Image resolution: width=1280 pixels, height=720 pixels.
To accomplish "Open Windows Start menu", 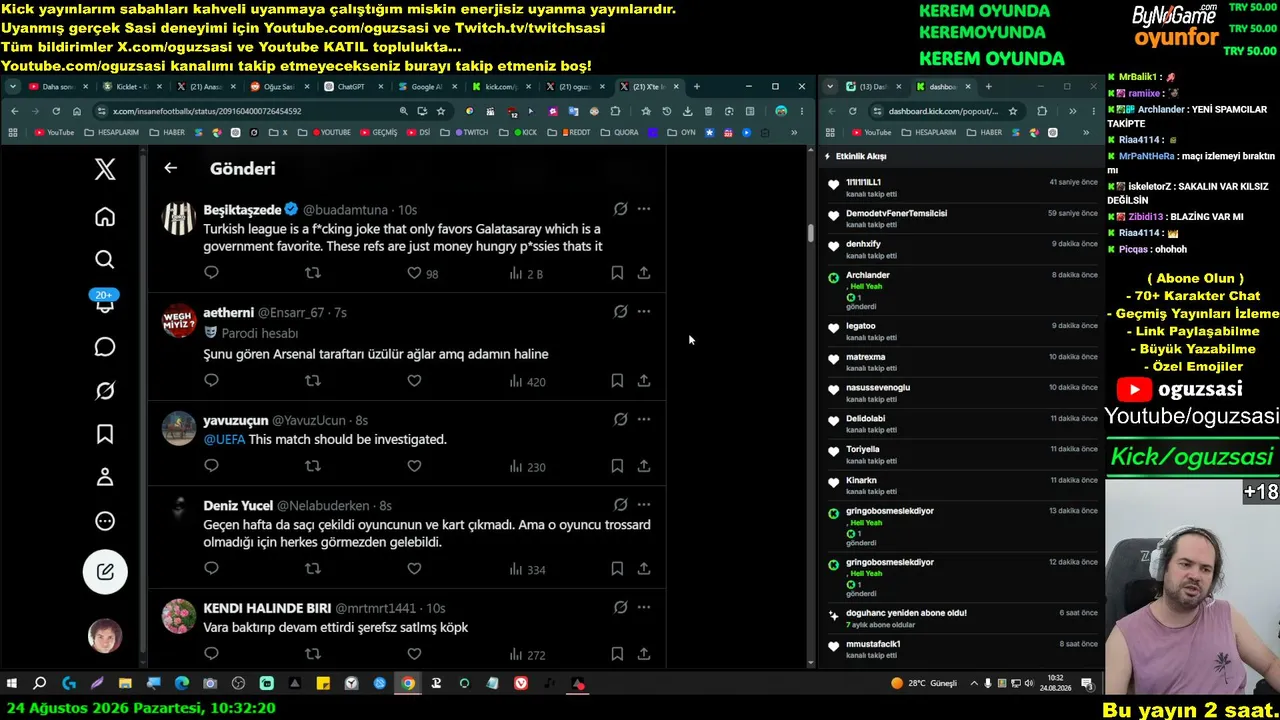I will (x=12, y=684).
